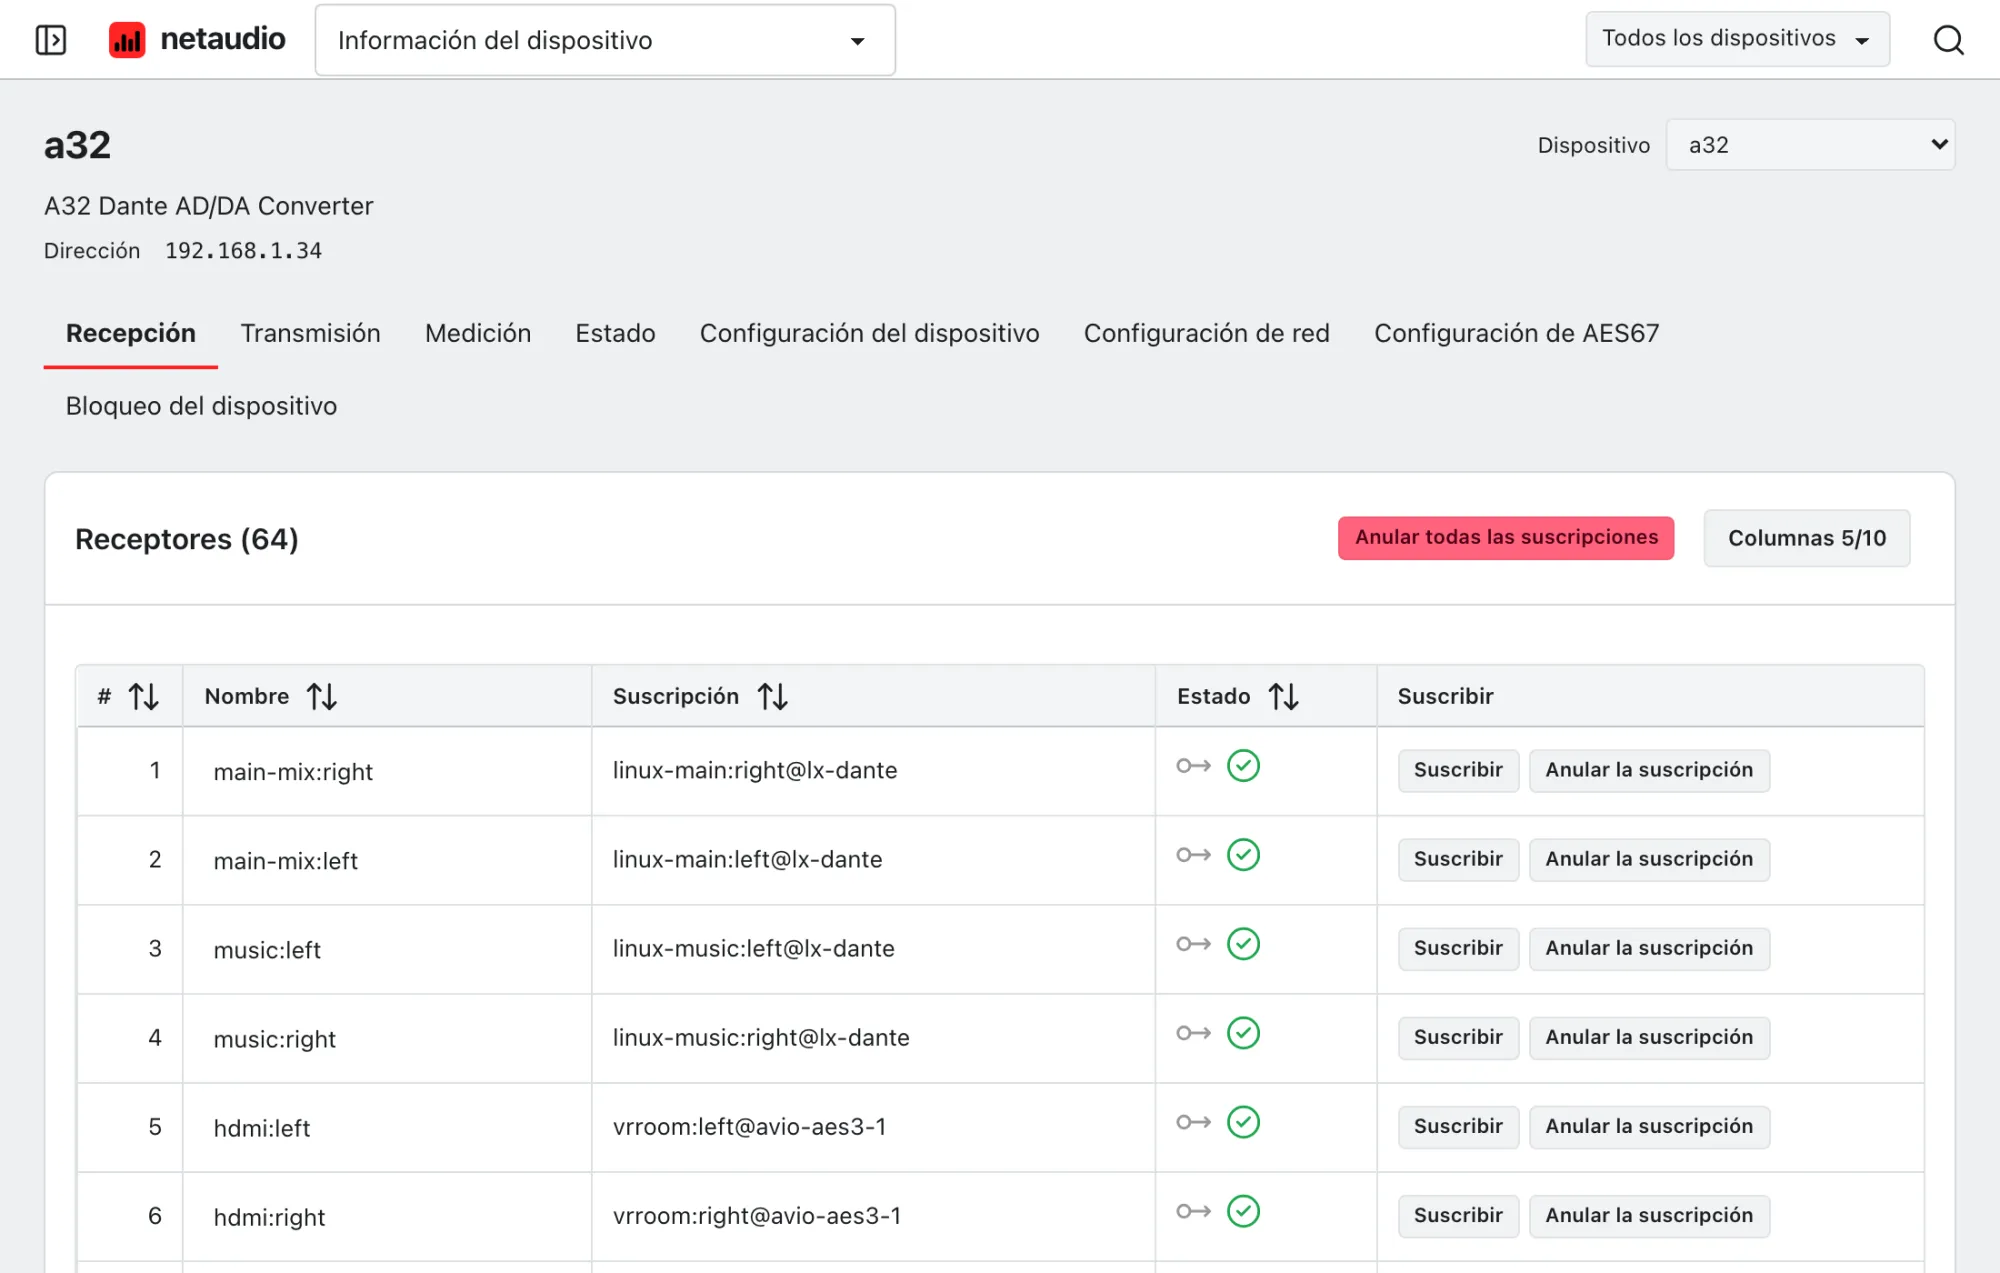2000x1273 pixels.
Task: Click the IP address 192.168.1.34
Action: (243, 251)
